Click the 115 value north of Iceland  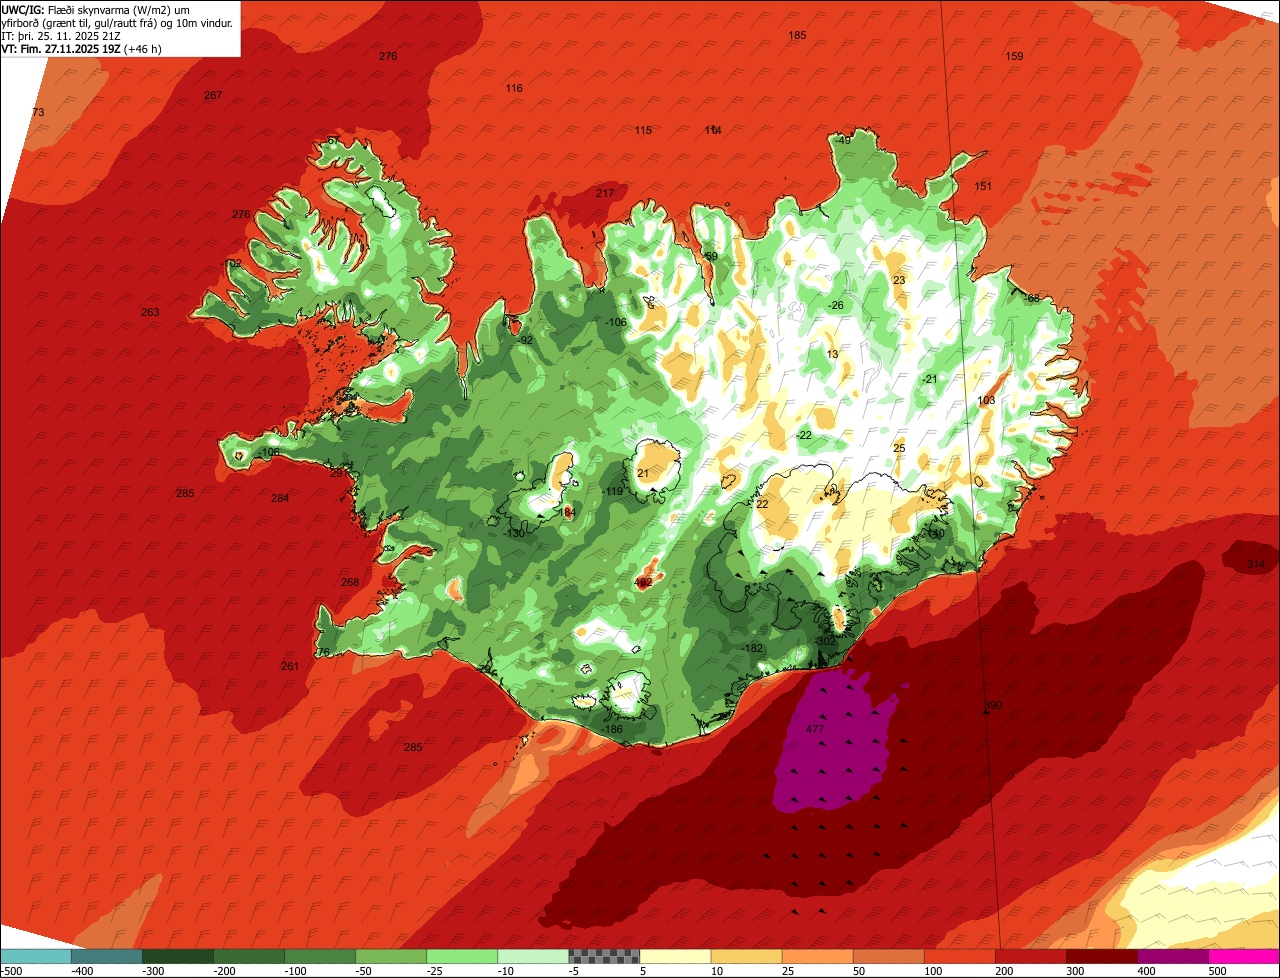(643, 131)
